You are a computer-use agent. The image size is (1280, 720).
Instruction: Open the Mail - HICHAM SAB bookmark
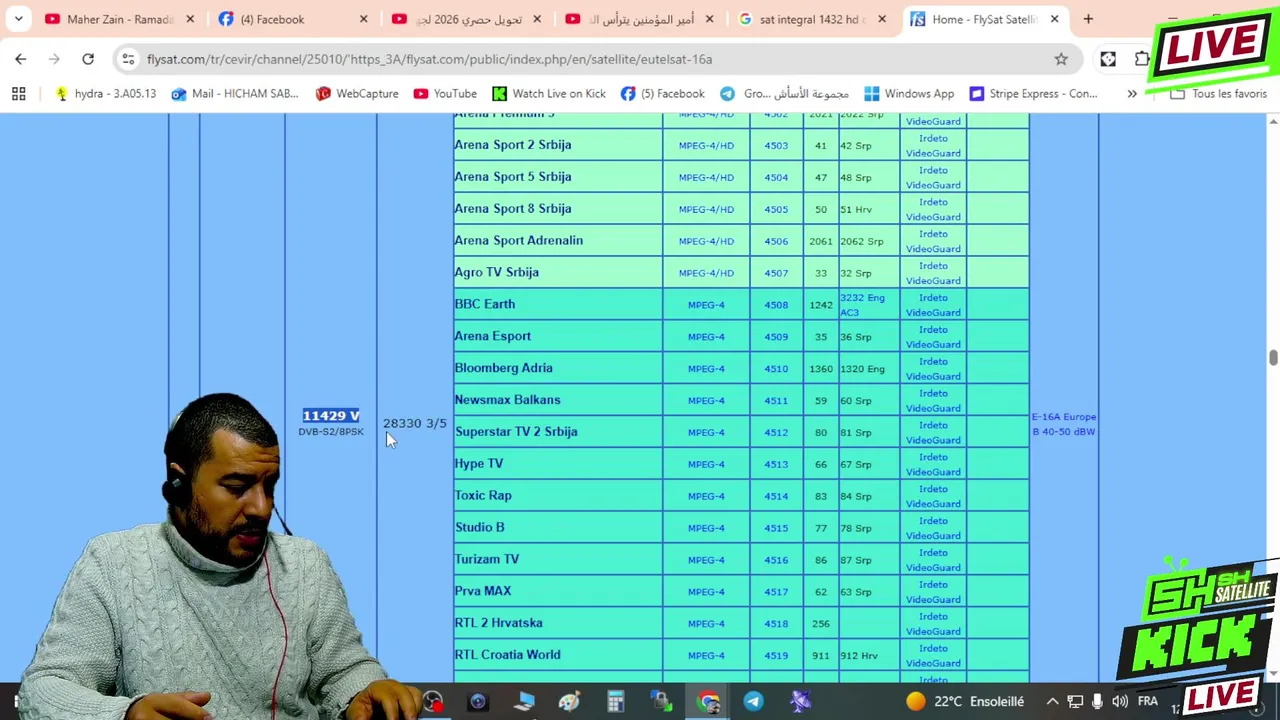[234, 93]
